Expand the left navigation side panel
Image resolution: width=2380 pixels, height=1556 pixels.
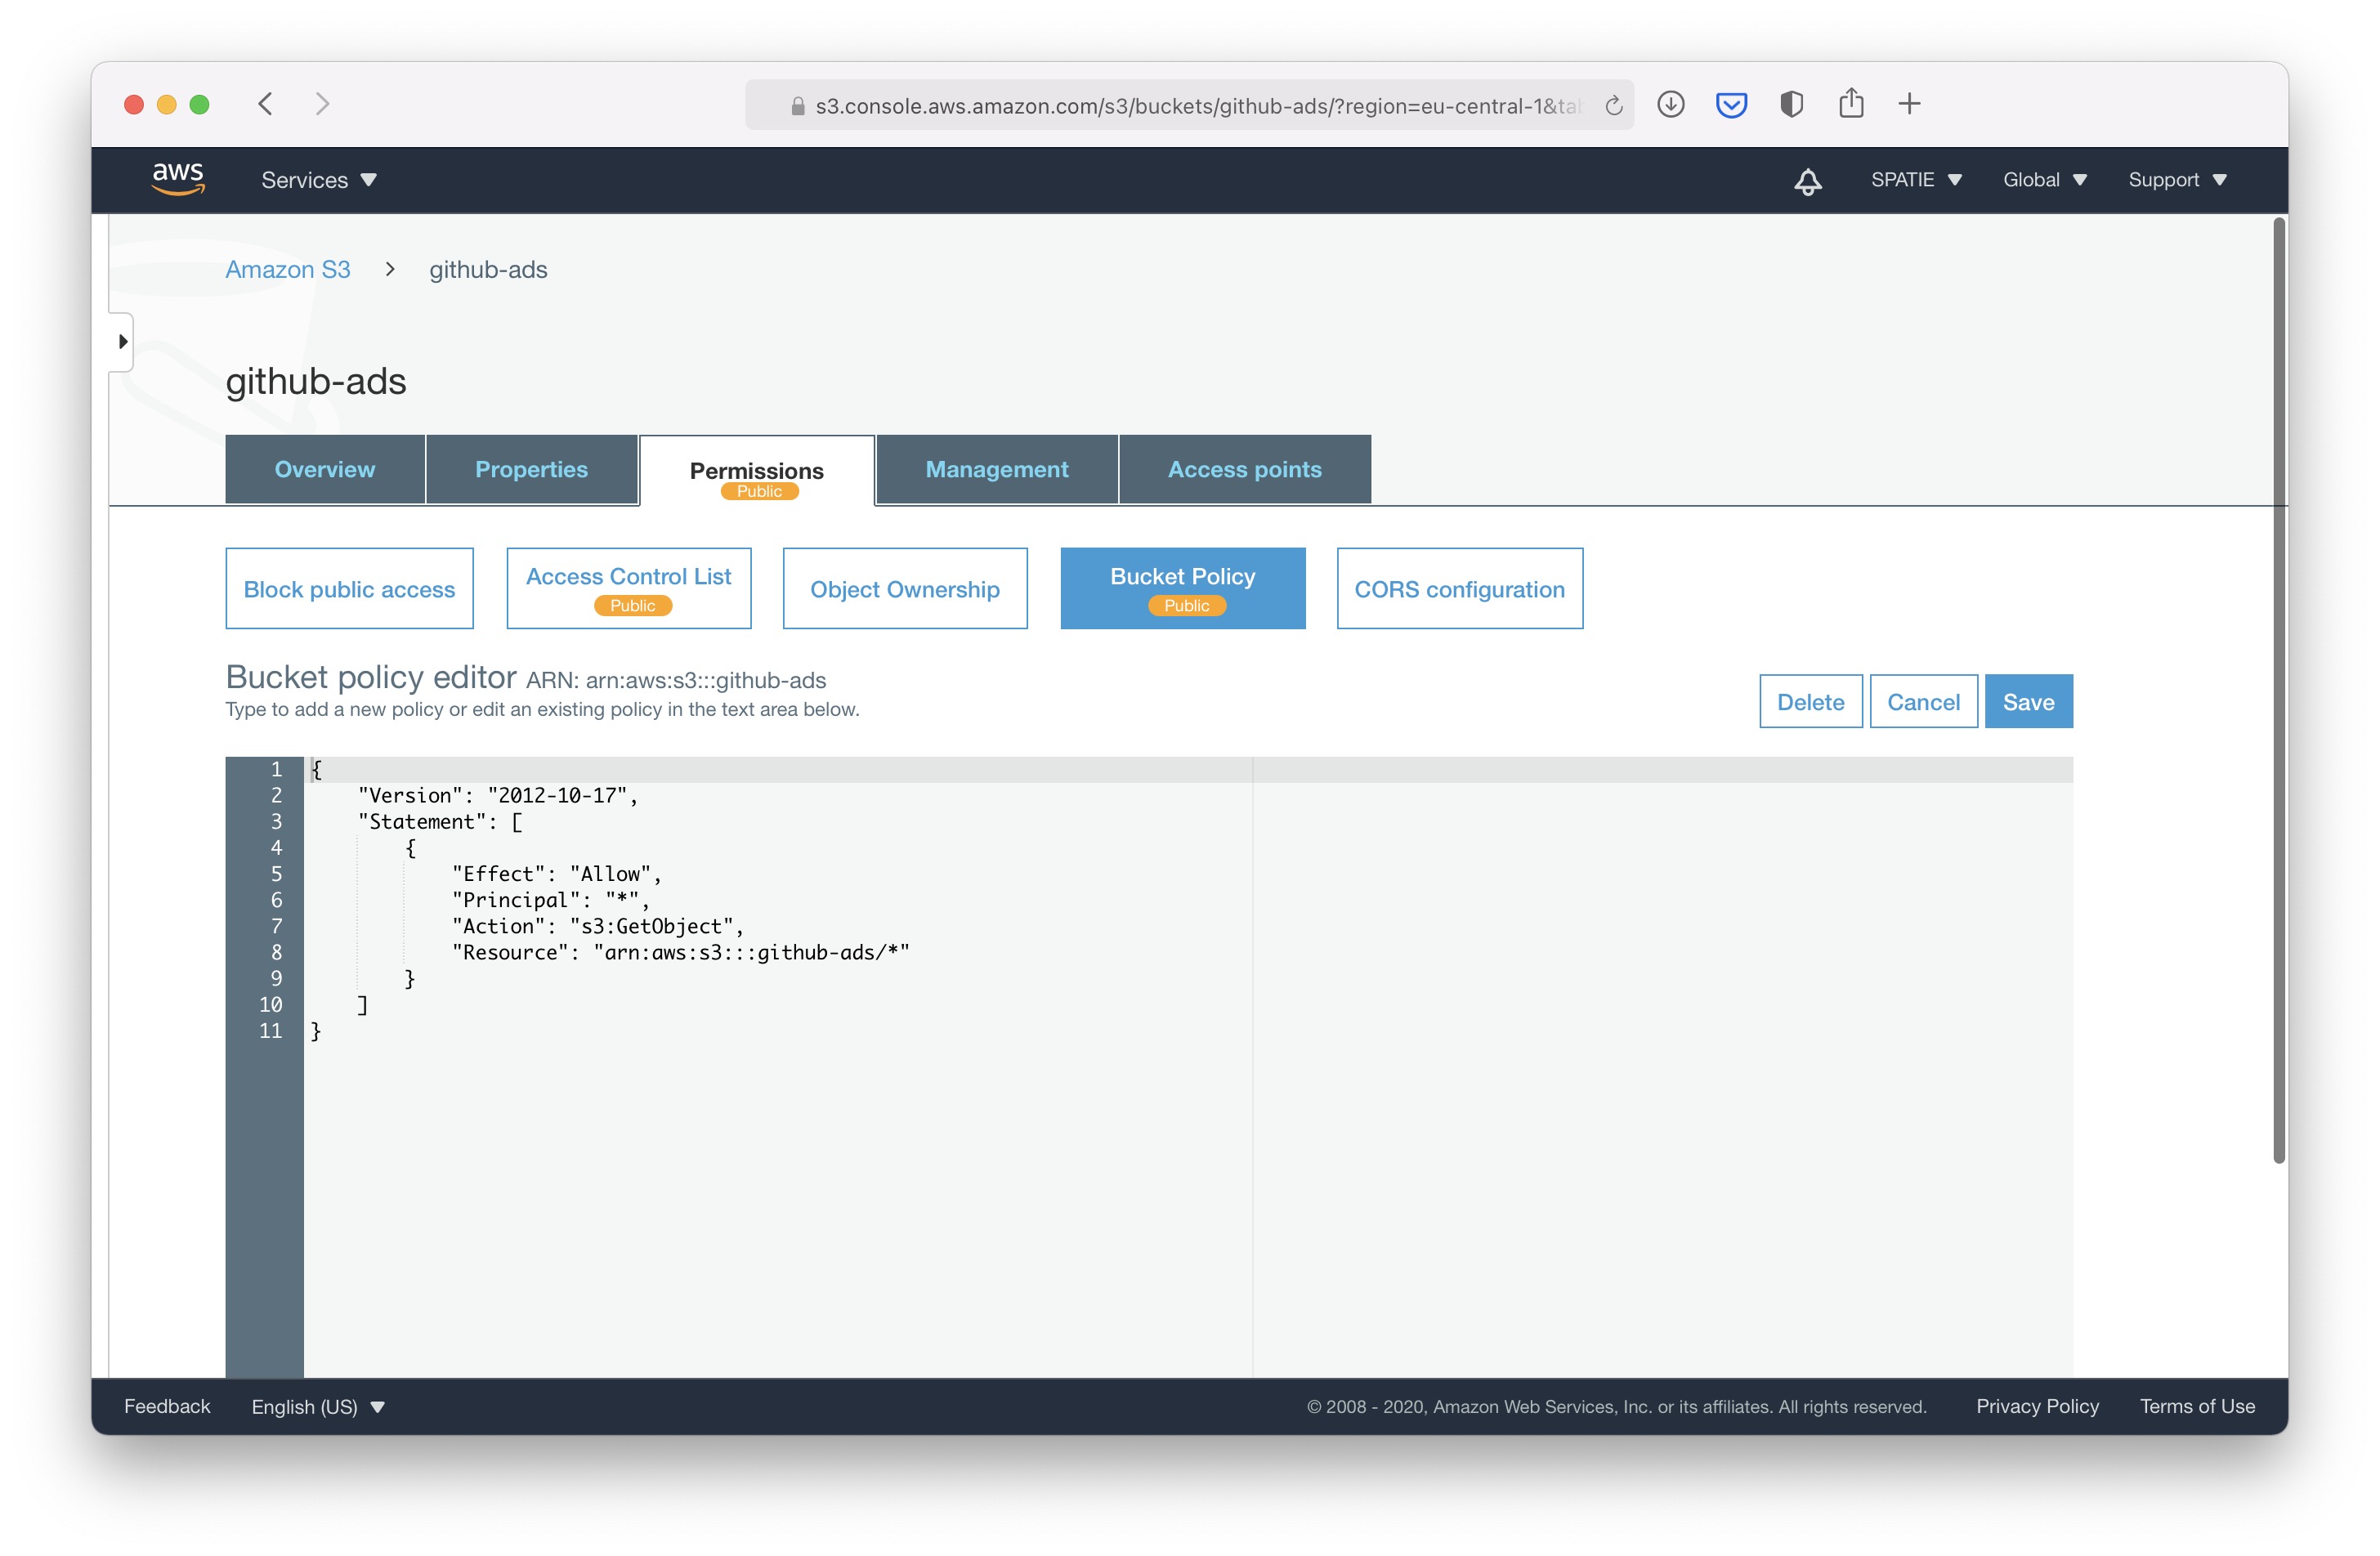(122, 342)
